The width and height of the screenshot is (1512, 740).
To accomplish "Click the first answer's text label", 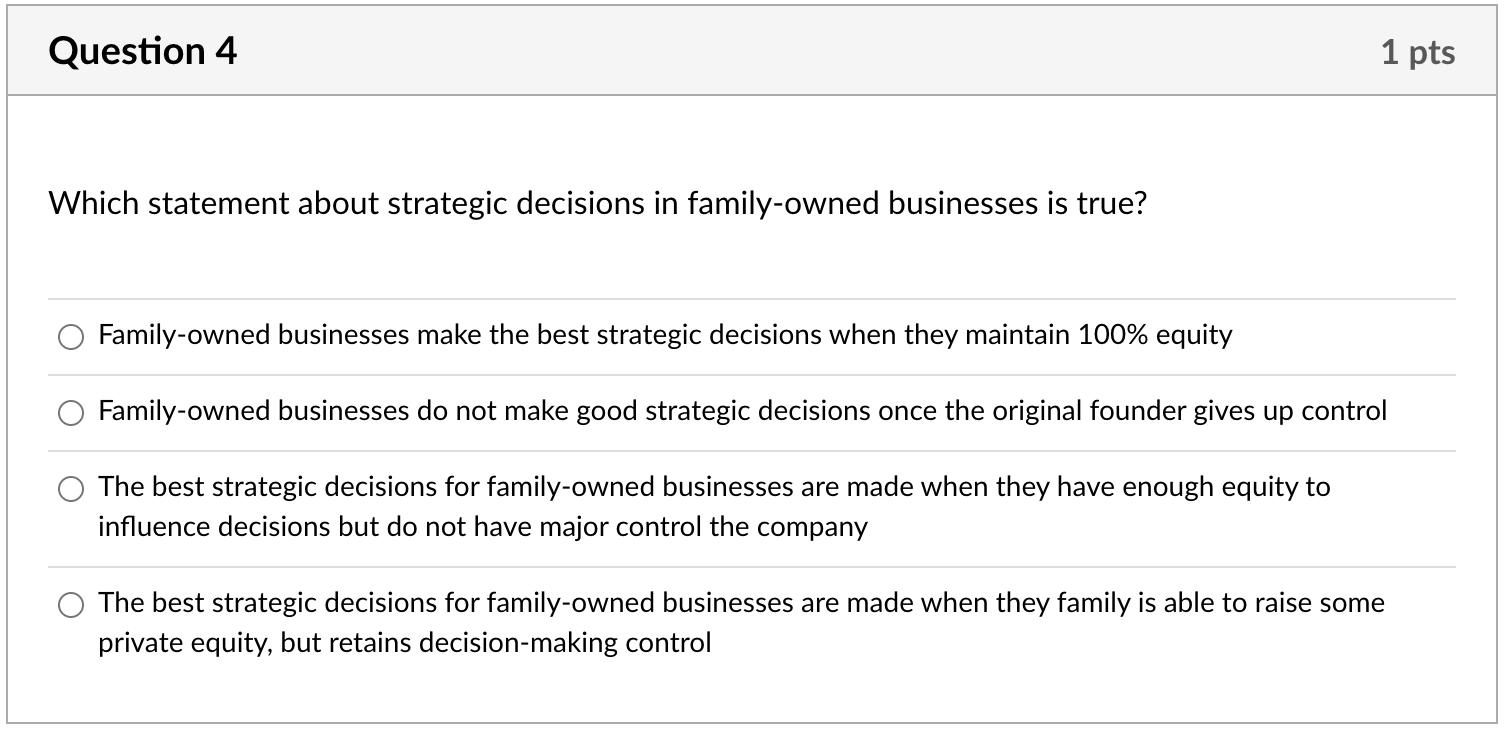I will [x=663, y=336].
